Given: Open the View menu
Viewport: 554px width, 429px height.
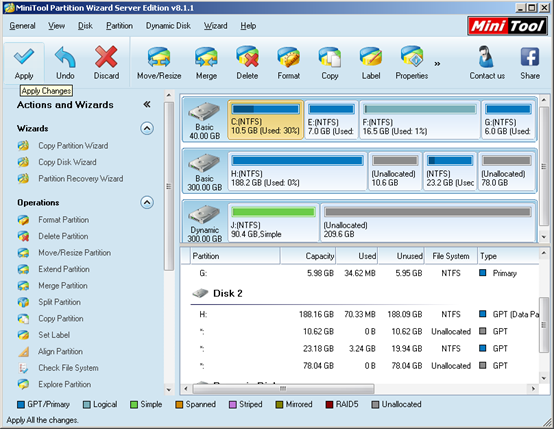Looking at the screenshot, I should (x=57, y=26).
